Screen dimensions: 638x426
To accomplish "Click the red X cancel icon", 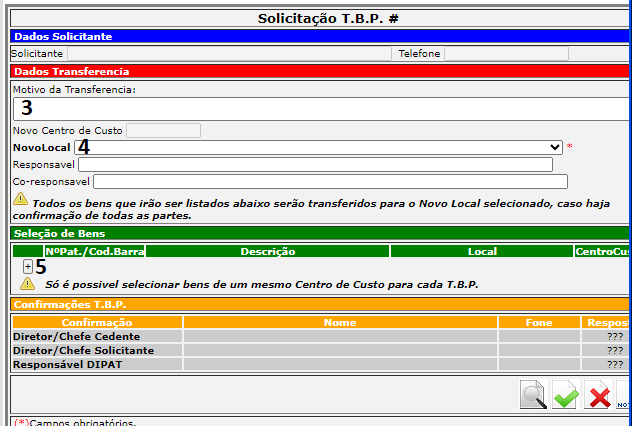I will pos(599,395).
